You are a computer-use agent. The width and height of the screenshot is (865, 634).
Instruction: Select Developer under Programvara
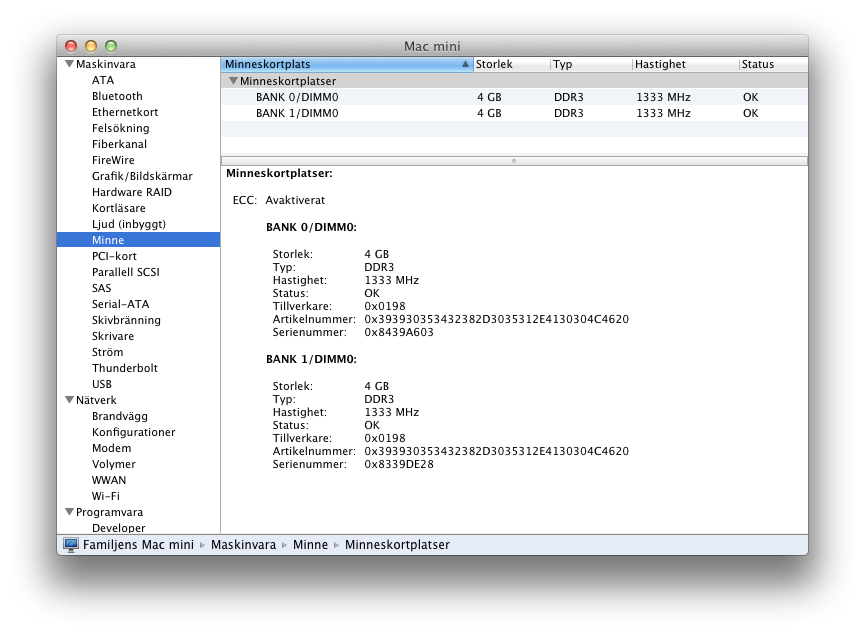pos(119,528)
